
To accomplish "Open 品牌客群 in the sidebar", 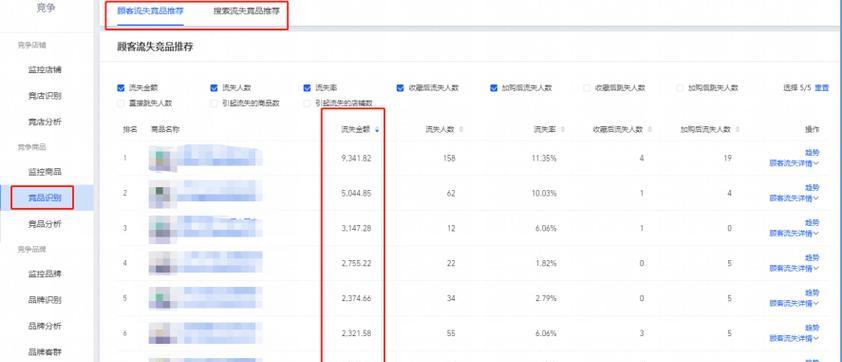I will pyautogui.click(x=45, y=352).
